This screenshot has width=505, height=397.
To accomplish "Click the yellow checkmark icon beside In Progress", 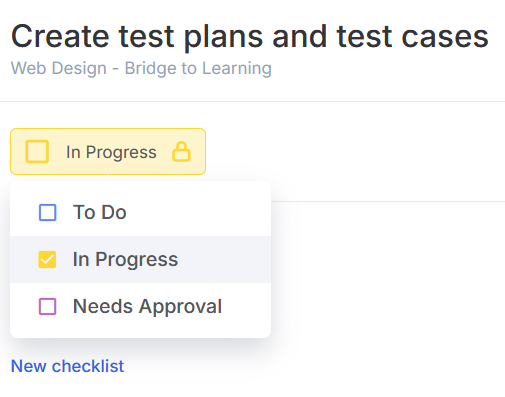I will coord(47,259).
